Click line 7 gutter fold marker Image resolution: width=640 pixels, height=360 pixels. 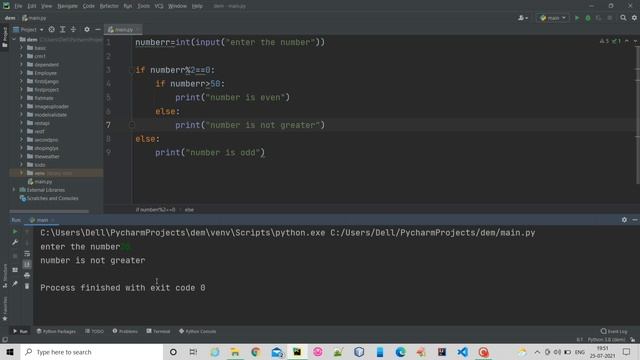pyautogui.click(x=132, y=125)
